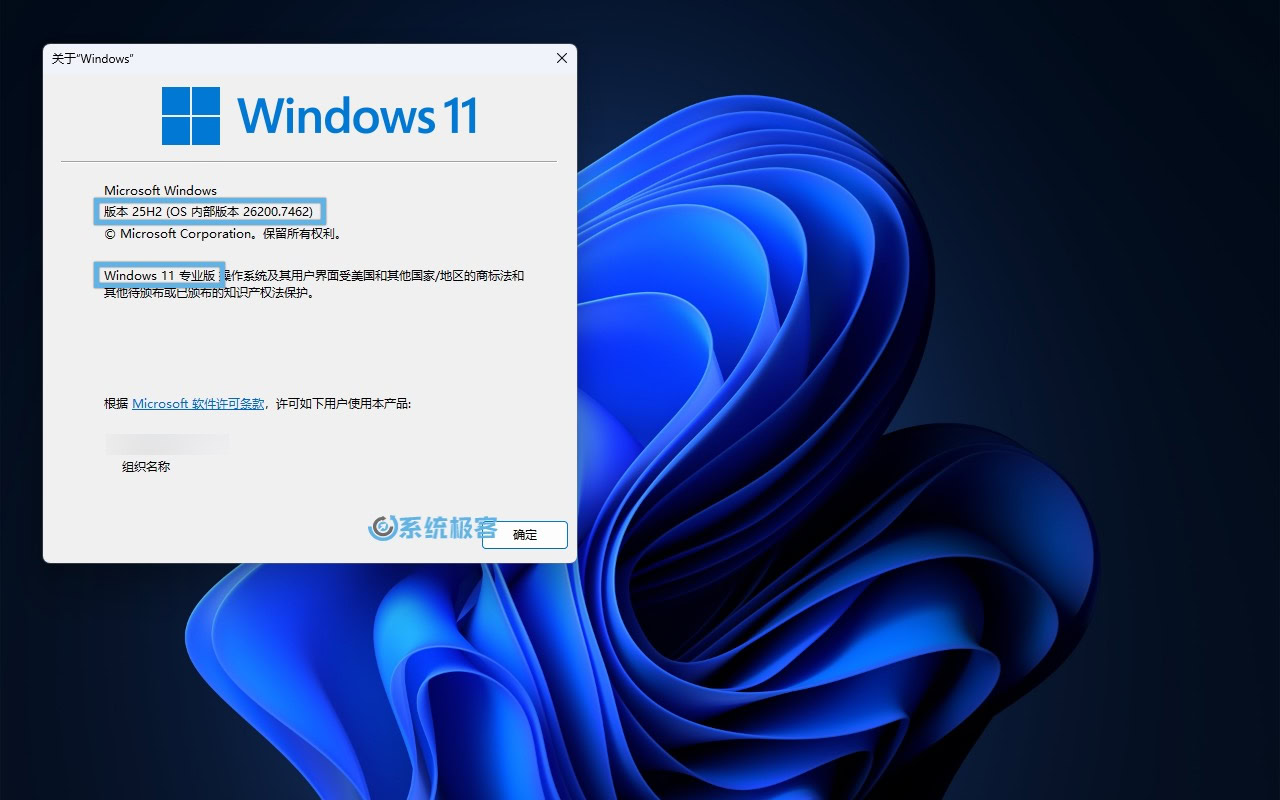1280x800 pixels.
Task: Select the Microsoft Windows label
Action: (x=160, y=191)
